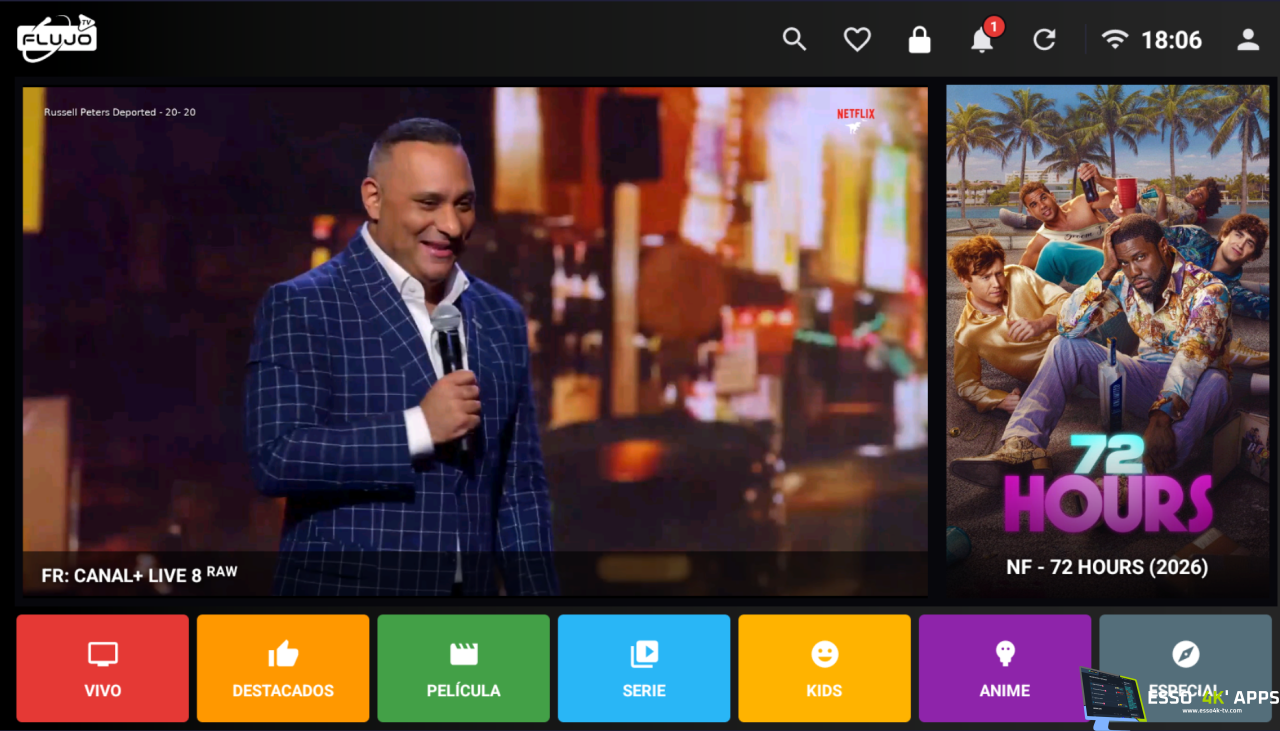
Task: Click the "FR: CANAL+ LIVE 8" channel label
Action: click(139, 574)
